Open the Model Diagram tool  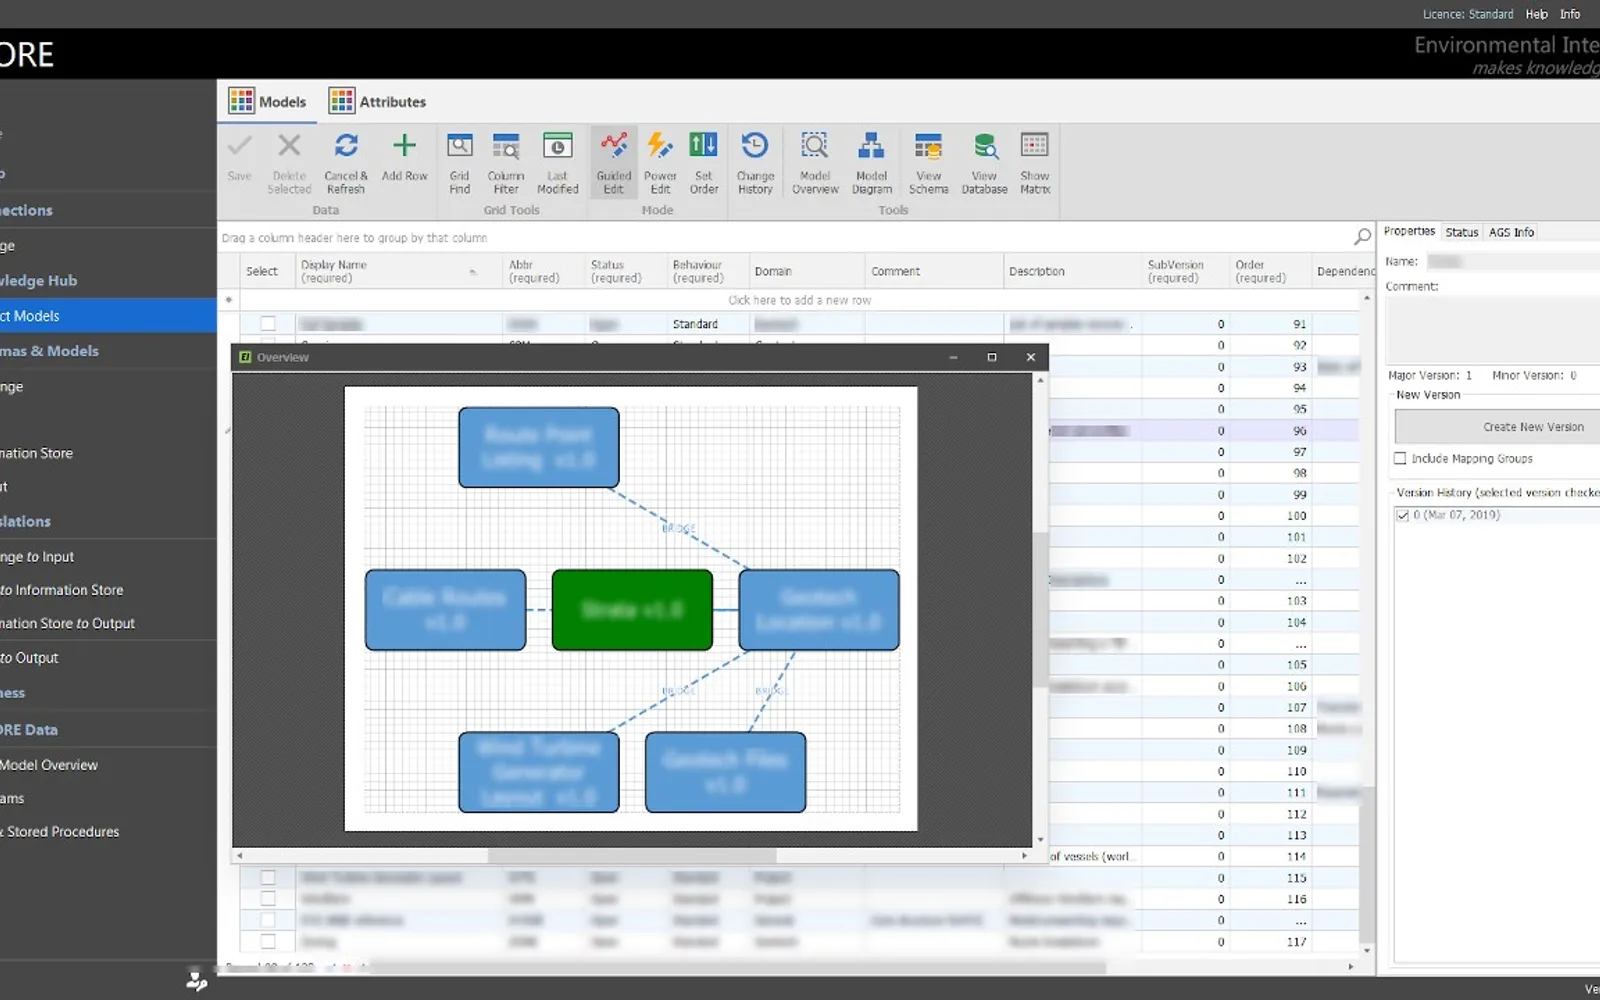coord(872,163)
